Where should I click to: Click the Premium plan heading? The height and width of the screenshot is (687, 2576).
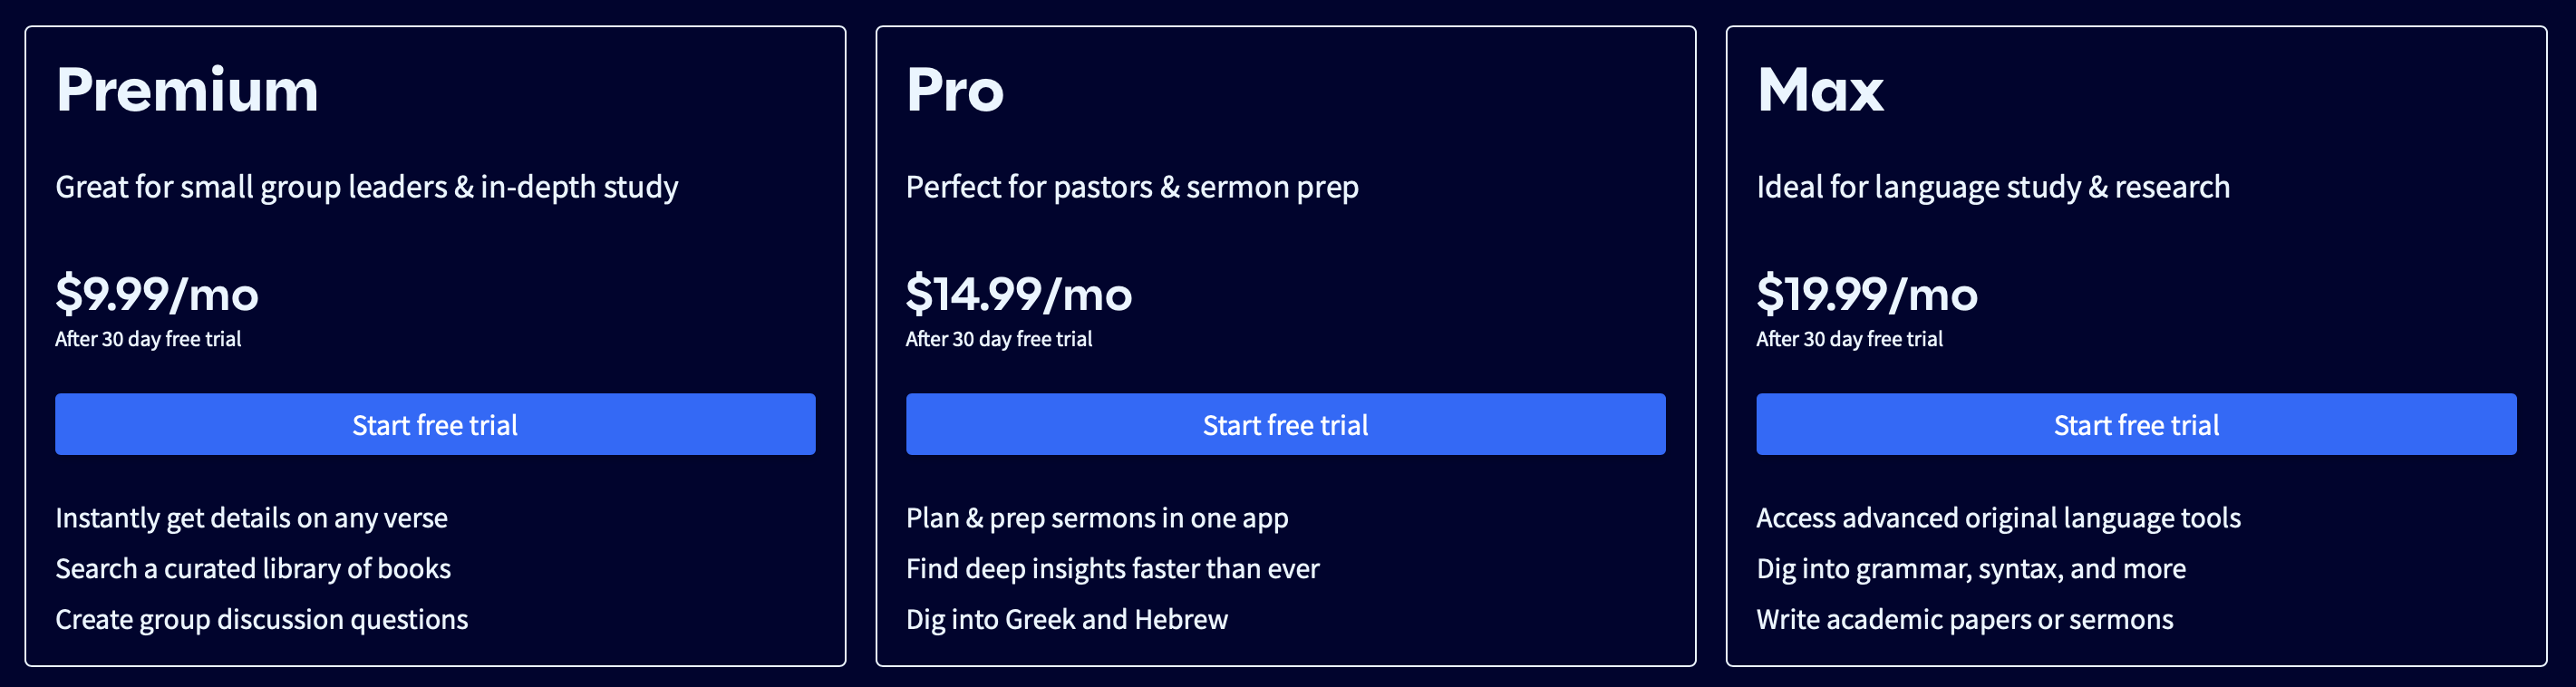(187, 90)
